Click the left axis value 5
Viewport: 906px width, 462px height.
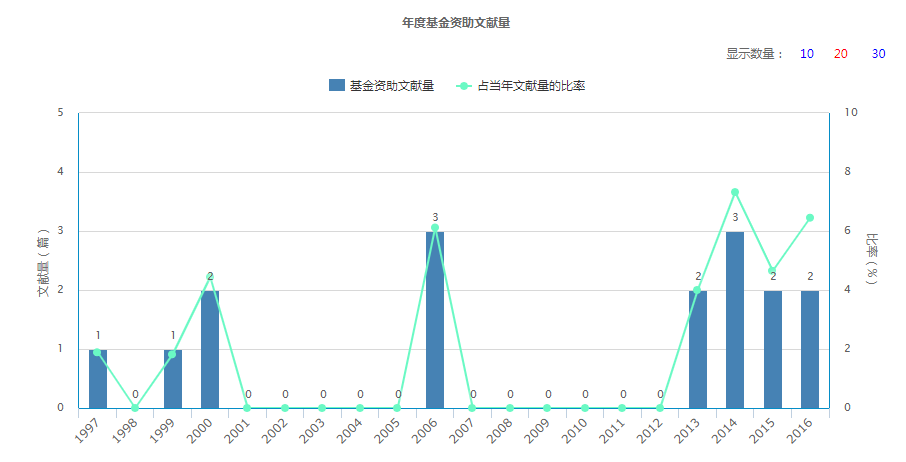coord(61,112)
